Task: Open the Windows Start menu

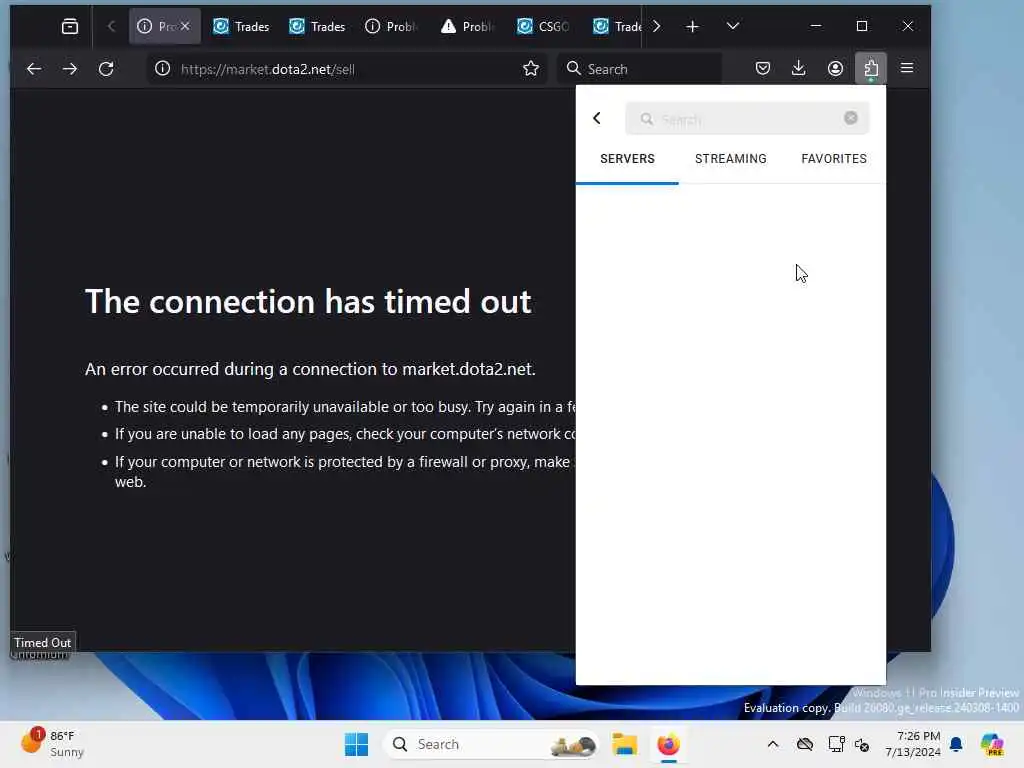Action: point(357,744)
